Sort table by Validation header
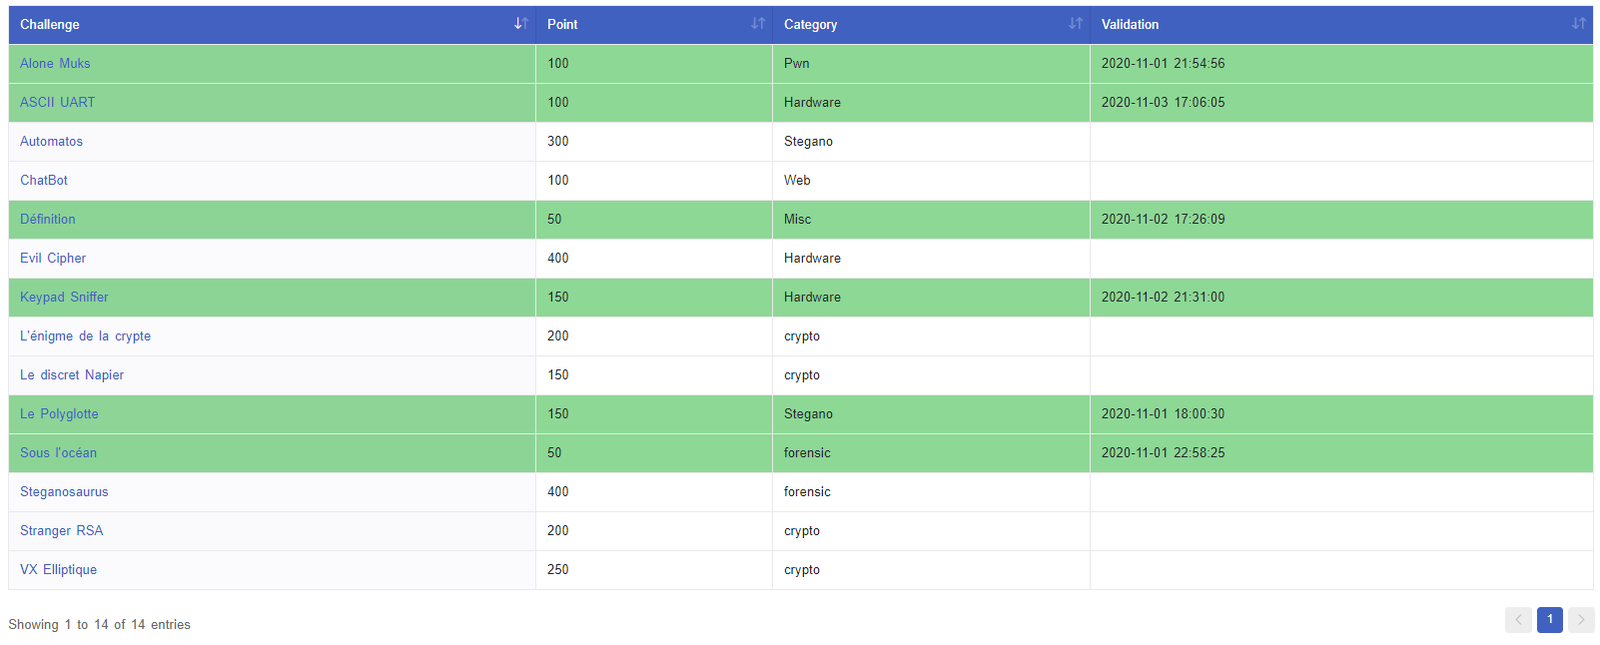The width and height of the screenshot is (1600, 645). tap(1130, 25)
